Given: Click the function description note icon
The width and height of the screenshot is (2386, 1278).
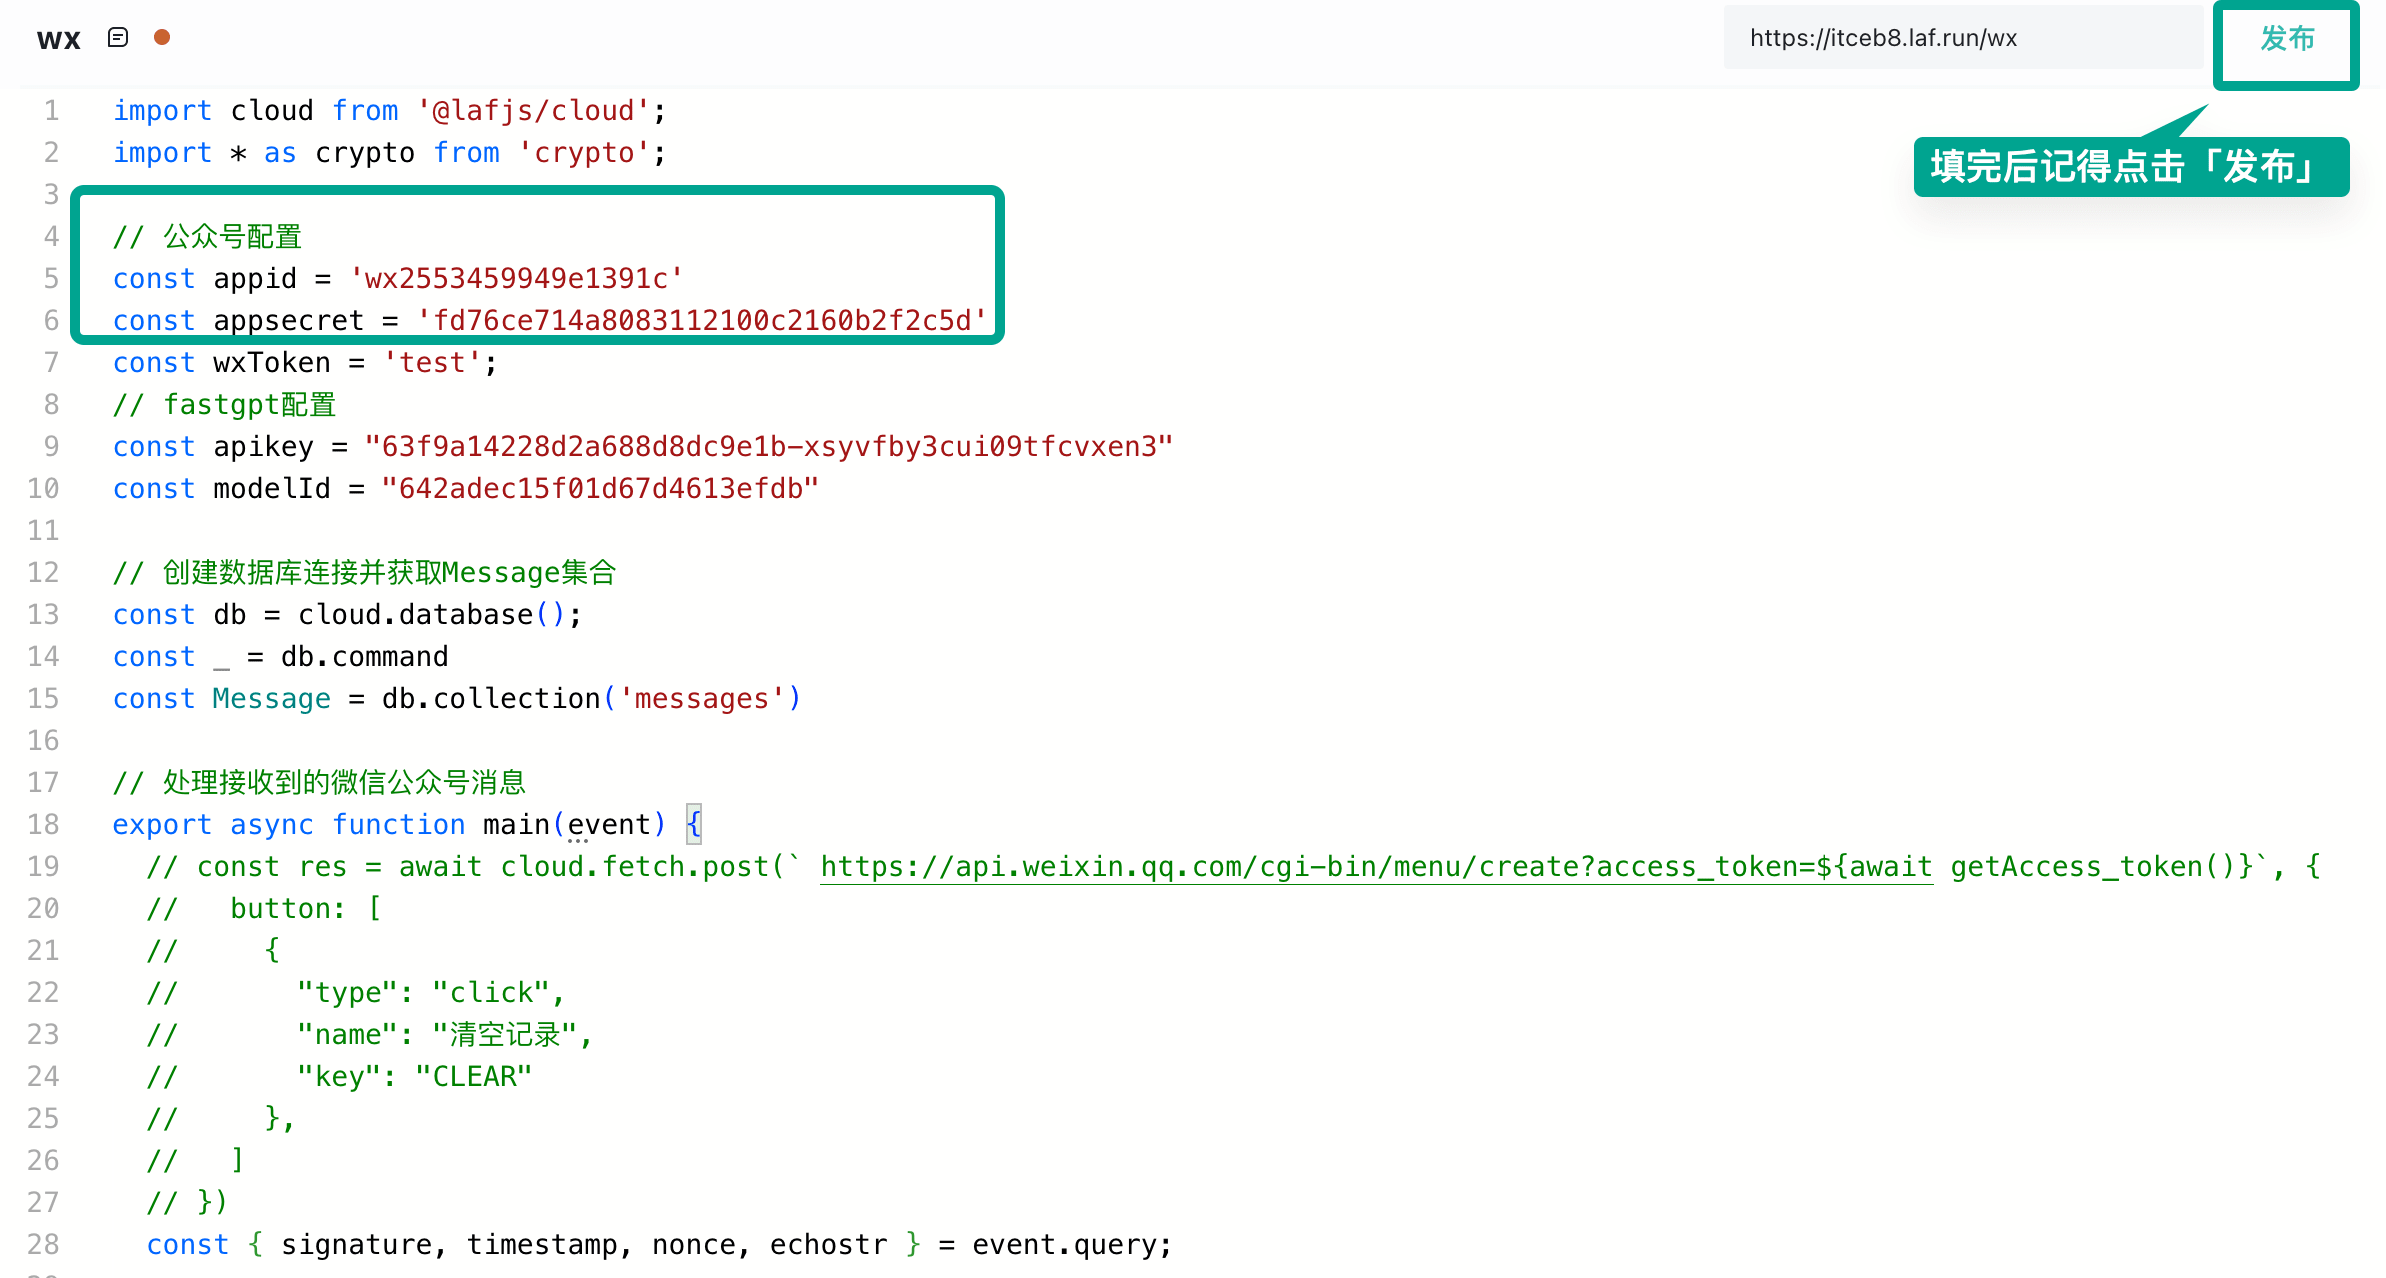Looking at the screenshot, I should coord(118,38).
